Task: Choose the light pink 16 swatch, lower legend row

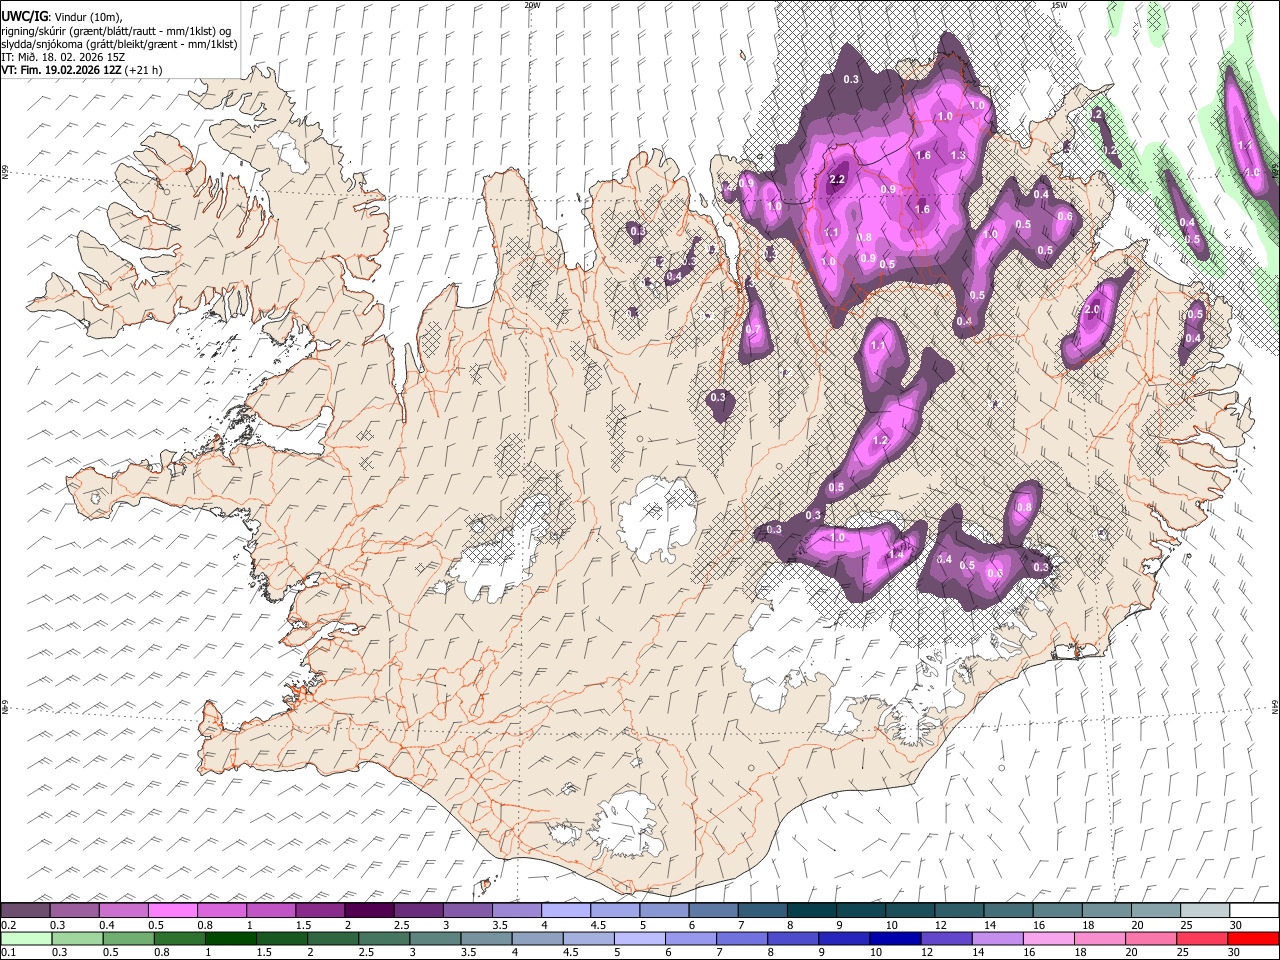Action: pyautogui.click(x=1047, y=938)
